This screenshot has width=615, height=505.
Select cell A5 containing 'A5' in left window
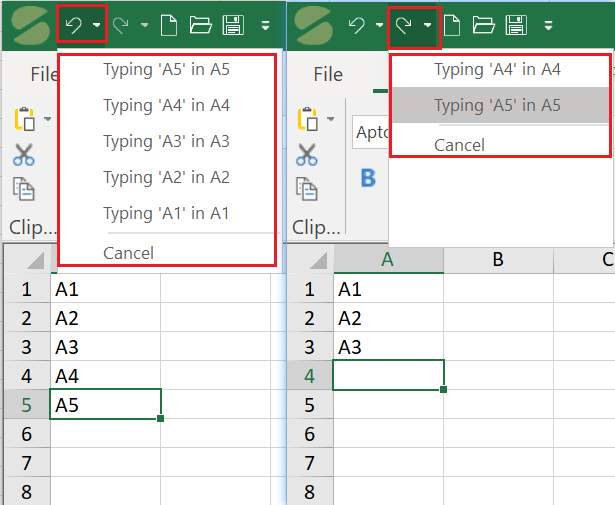pos(106,404)
